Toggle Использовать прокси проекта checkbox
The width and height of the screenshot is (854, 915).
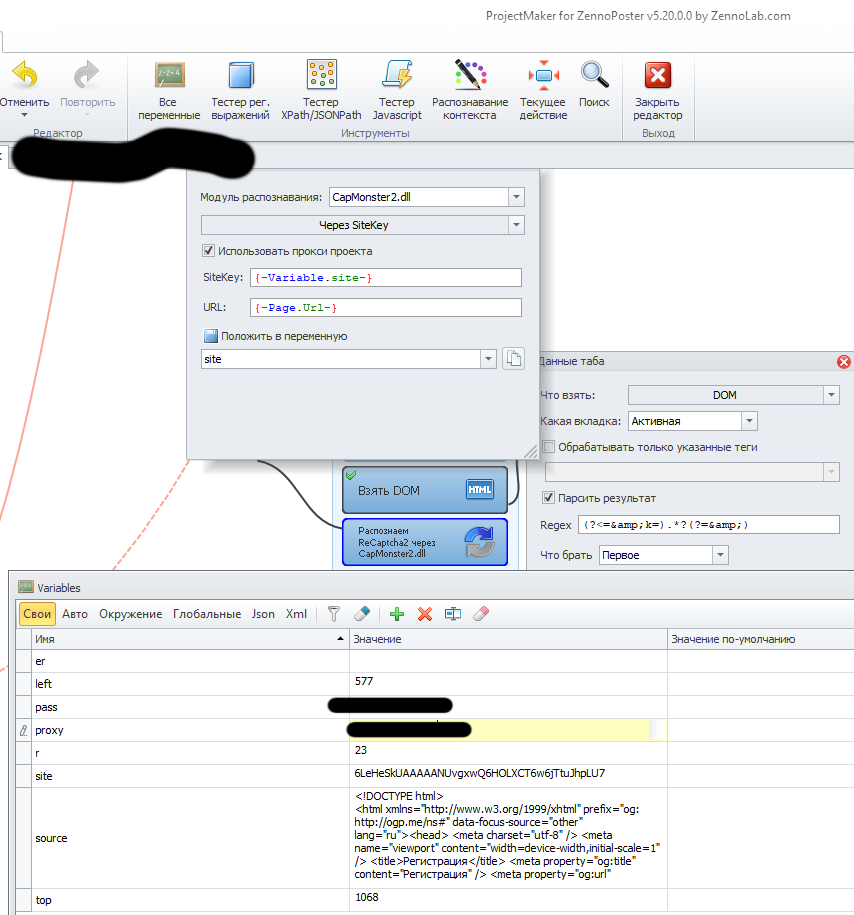[209, 251]
